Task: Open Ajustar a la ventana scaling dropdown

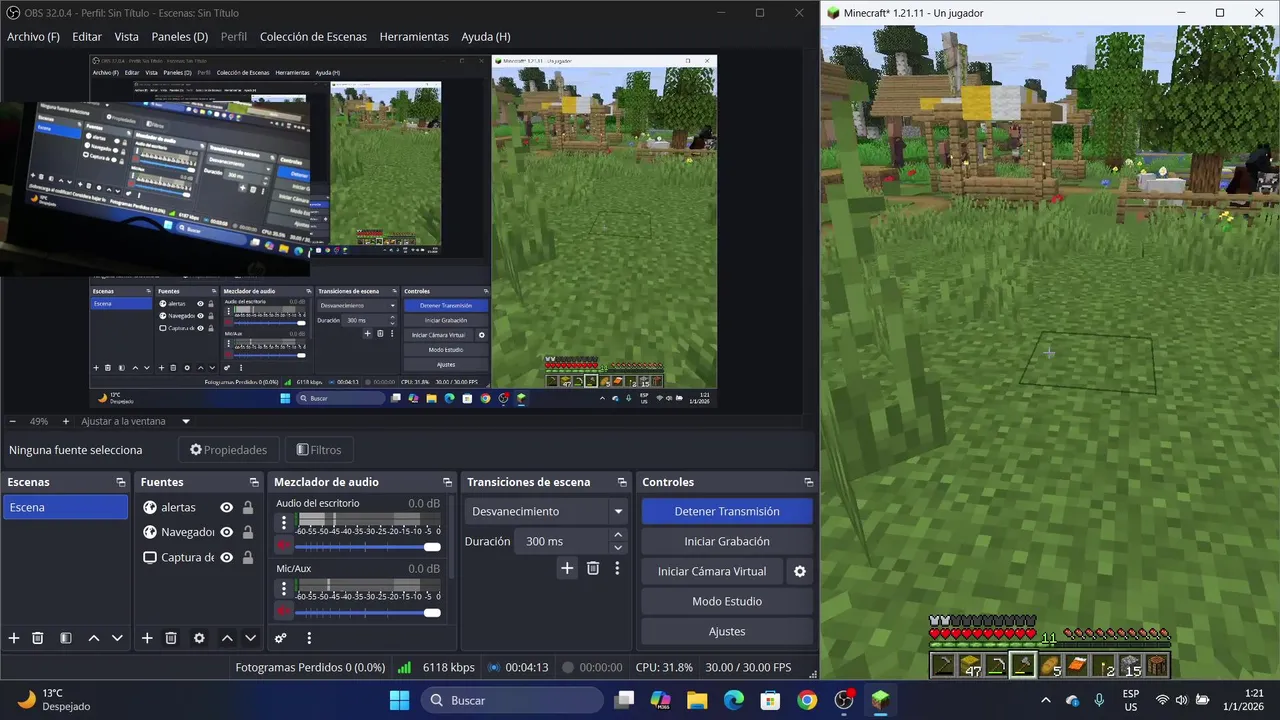Action: [135, 421]
